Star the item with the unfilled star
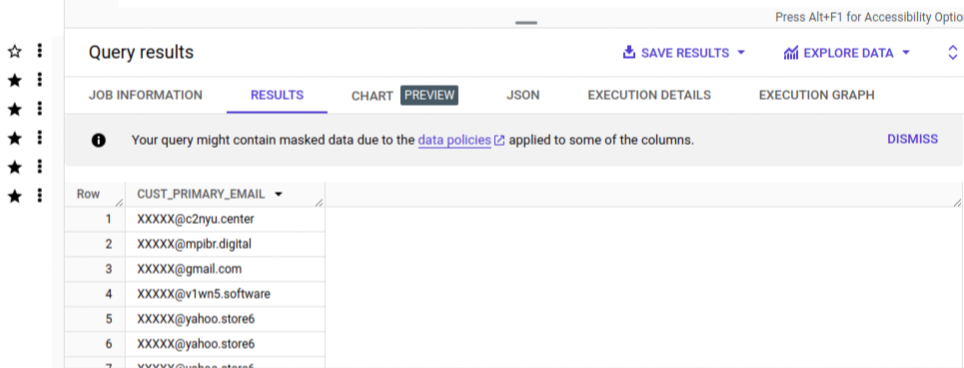 [15, 52]
